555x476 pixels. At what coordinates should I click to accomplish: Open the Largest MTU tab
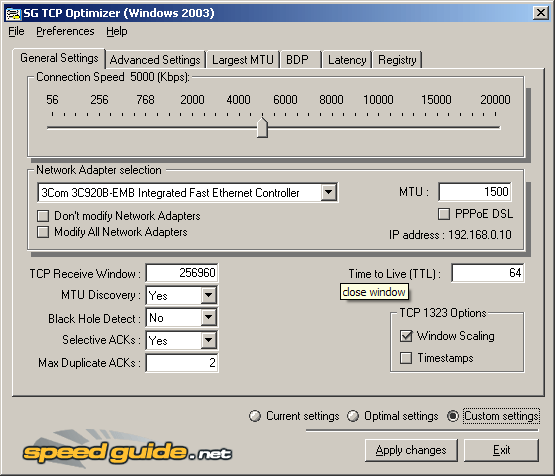pos(243,59)
